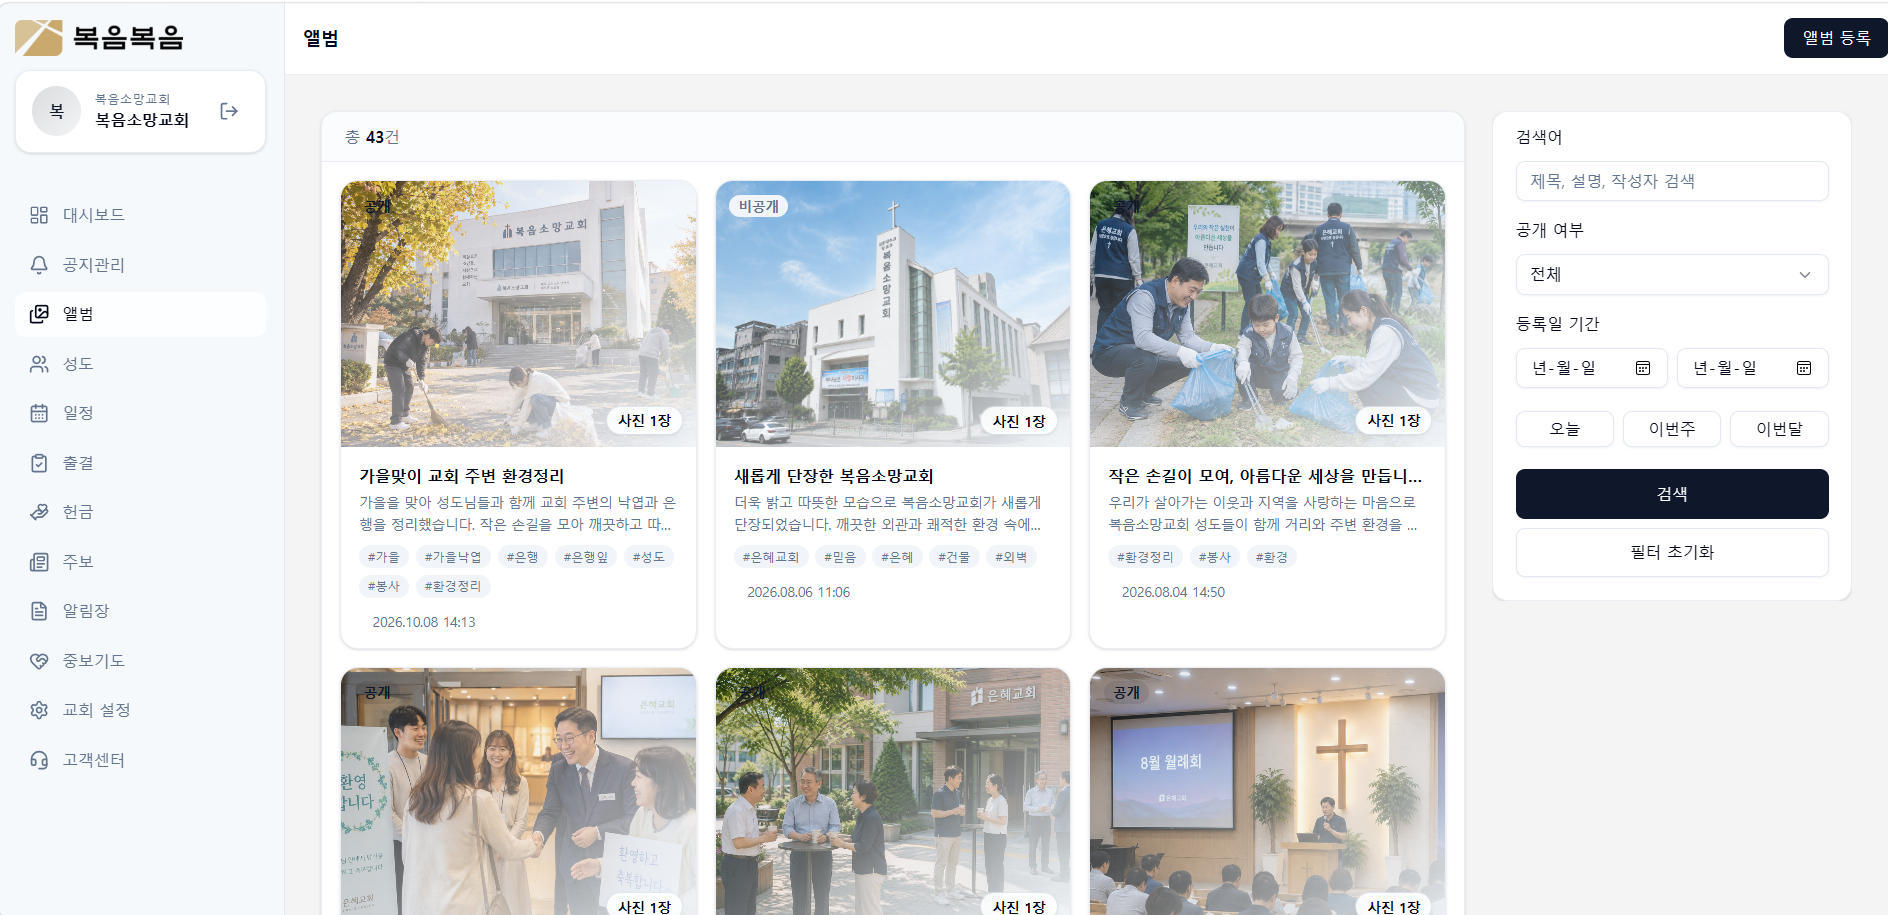
Task: Click the people icon for 성도
Action: click(x=39, y=364)
